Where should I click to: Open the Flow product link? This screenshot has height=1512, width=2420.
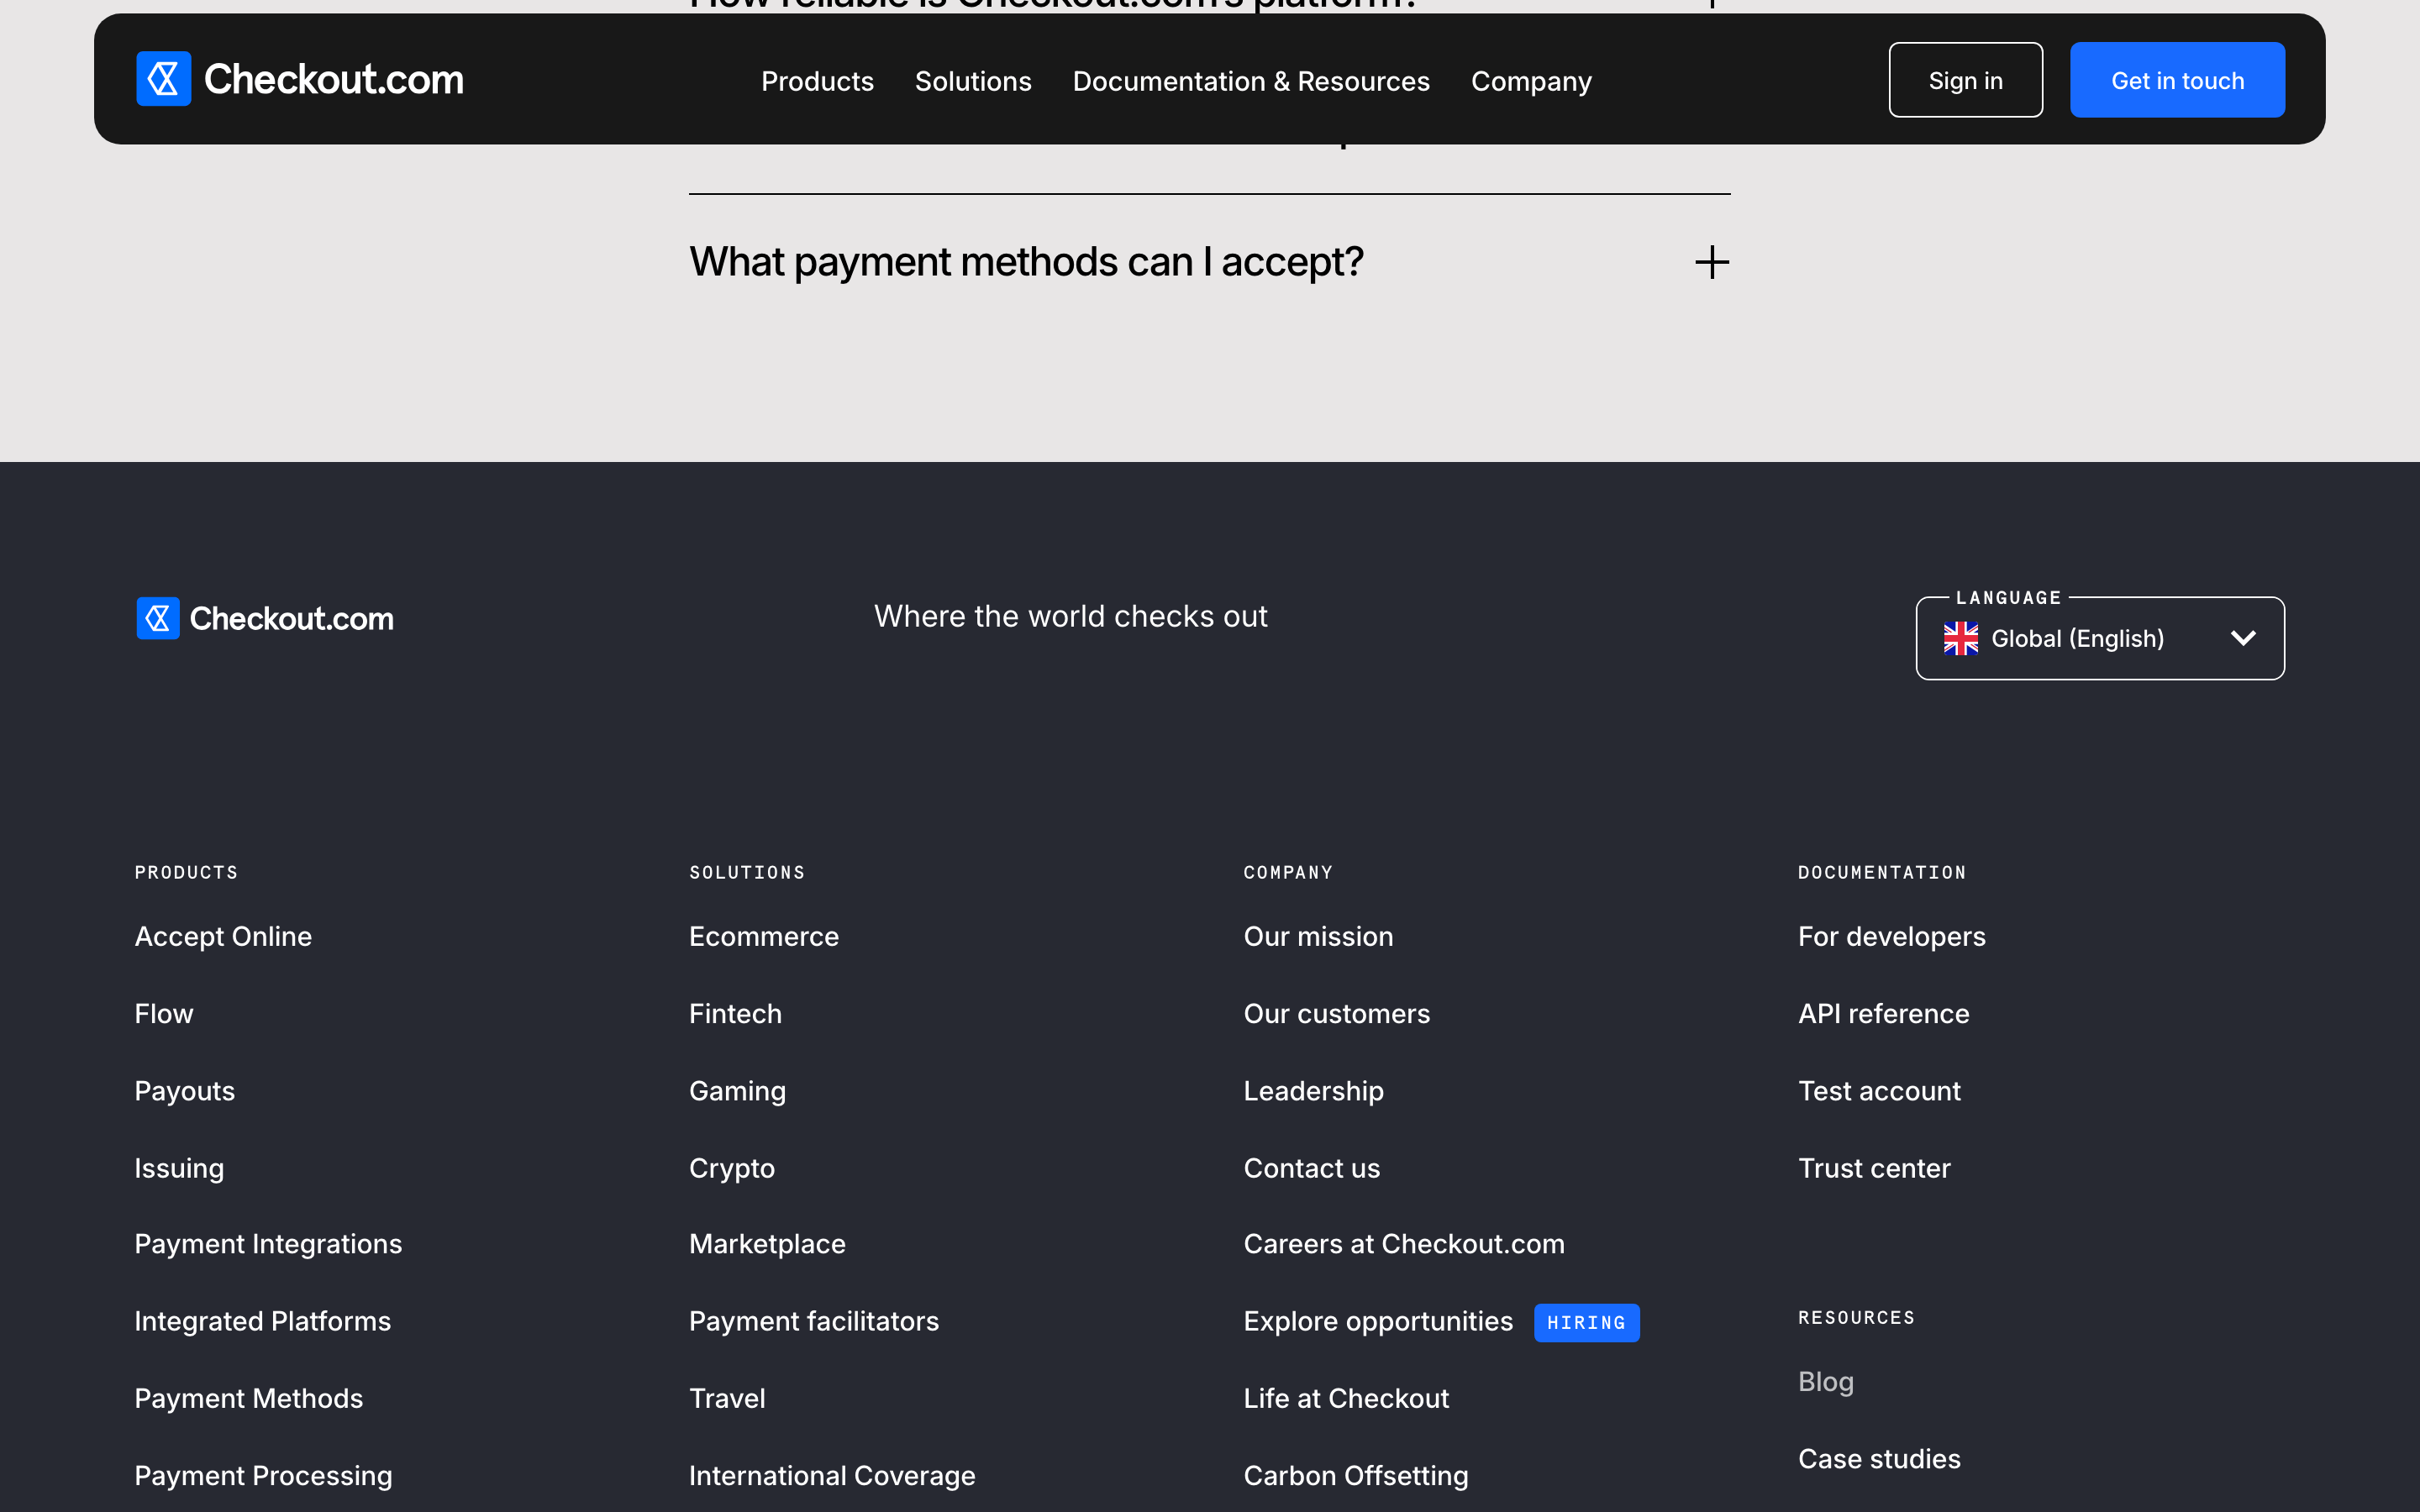[164, 1013]
